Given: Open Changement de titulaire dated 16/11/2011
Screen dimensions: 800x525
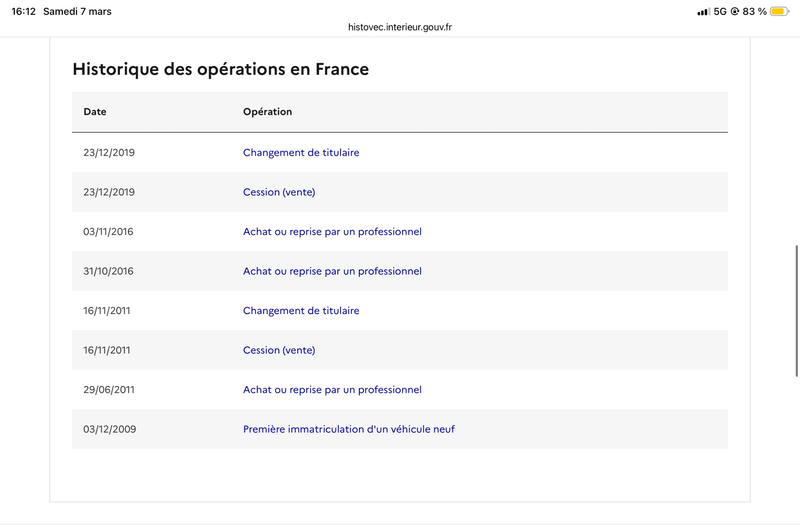Looking at the screenshot, I should (x=301, y=311).
